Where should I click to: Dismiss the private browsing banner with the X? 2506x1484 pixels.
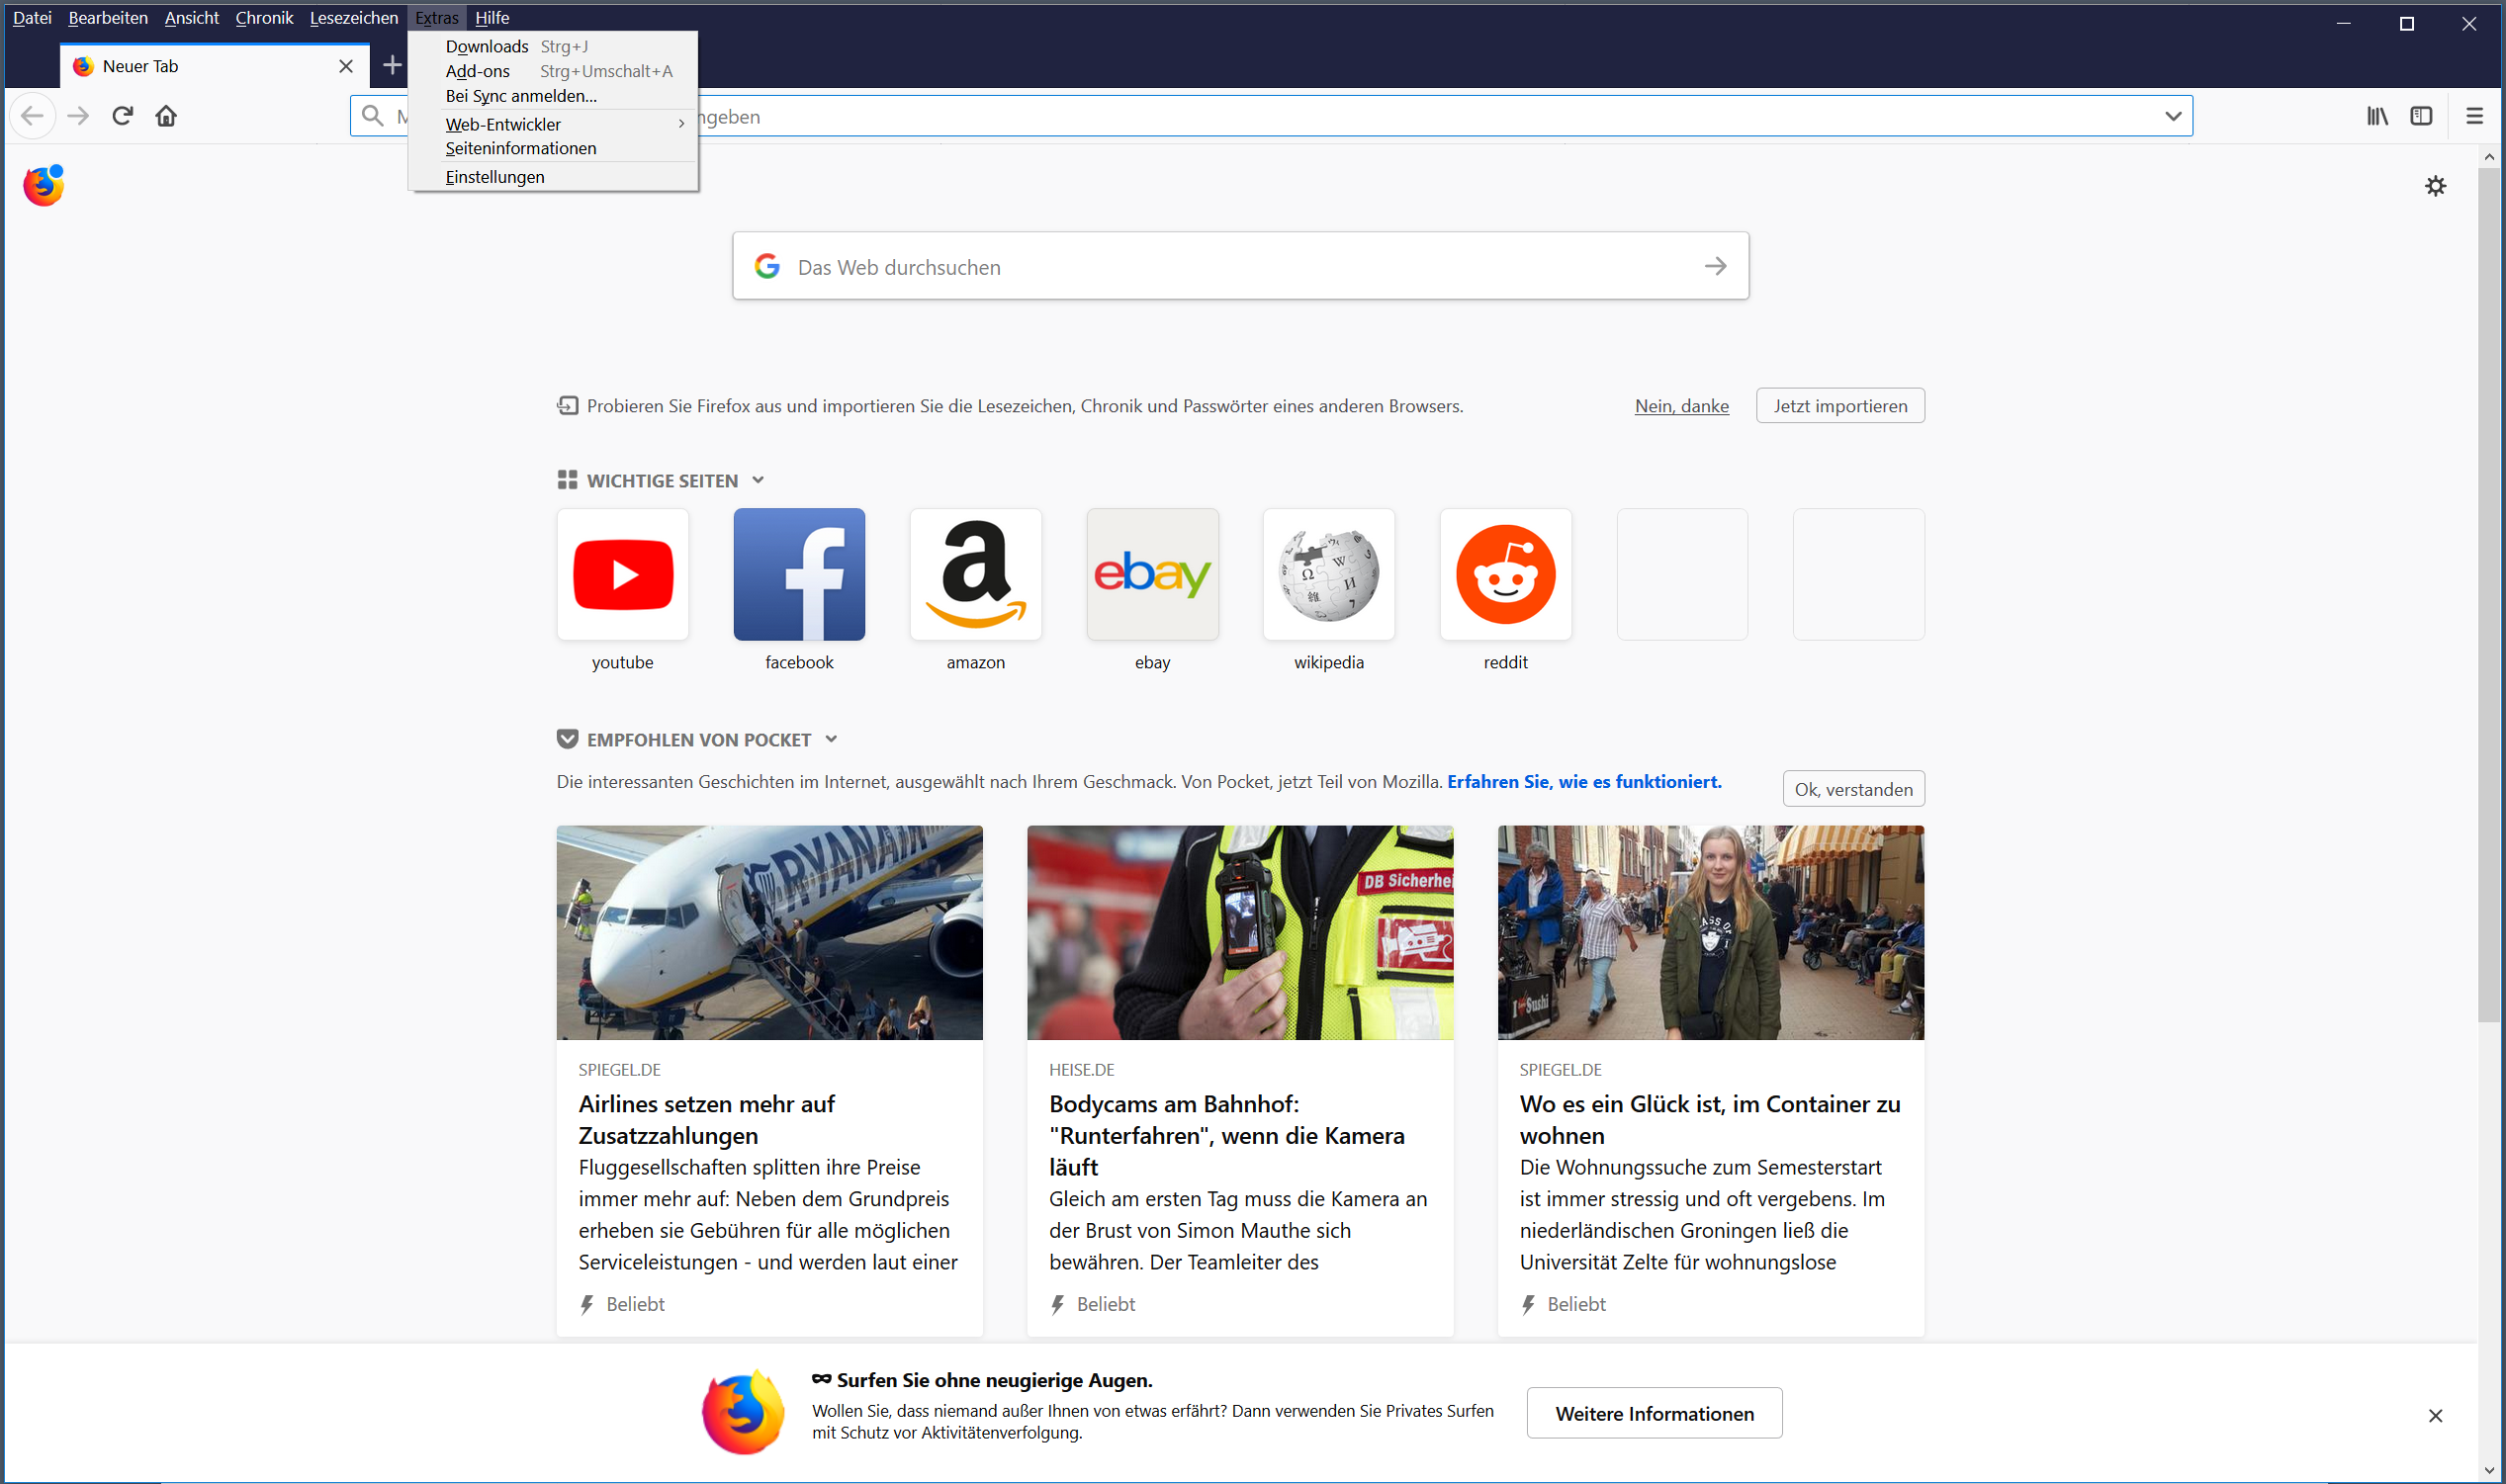coord(2435,1415)
